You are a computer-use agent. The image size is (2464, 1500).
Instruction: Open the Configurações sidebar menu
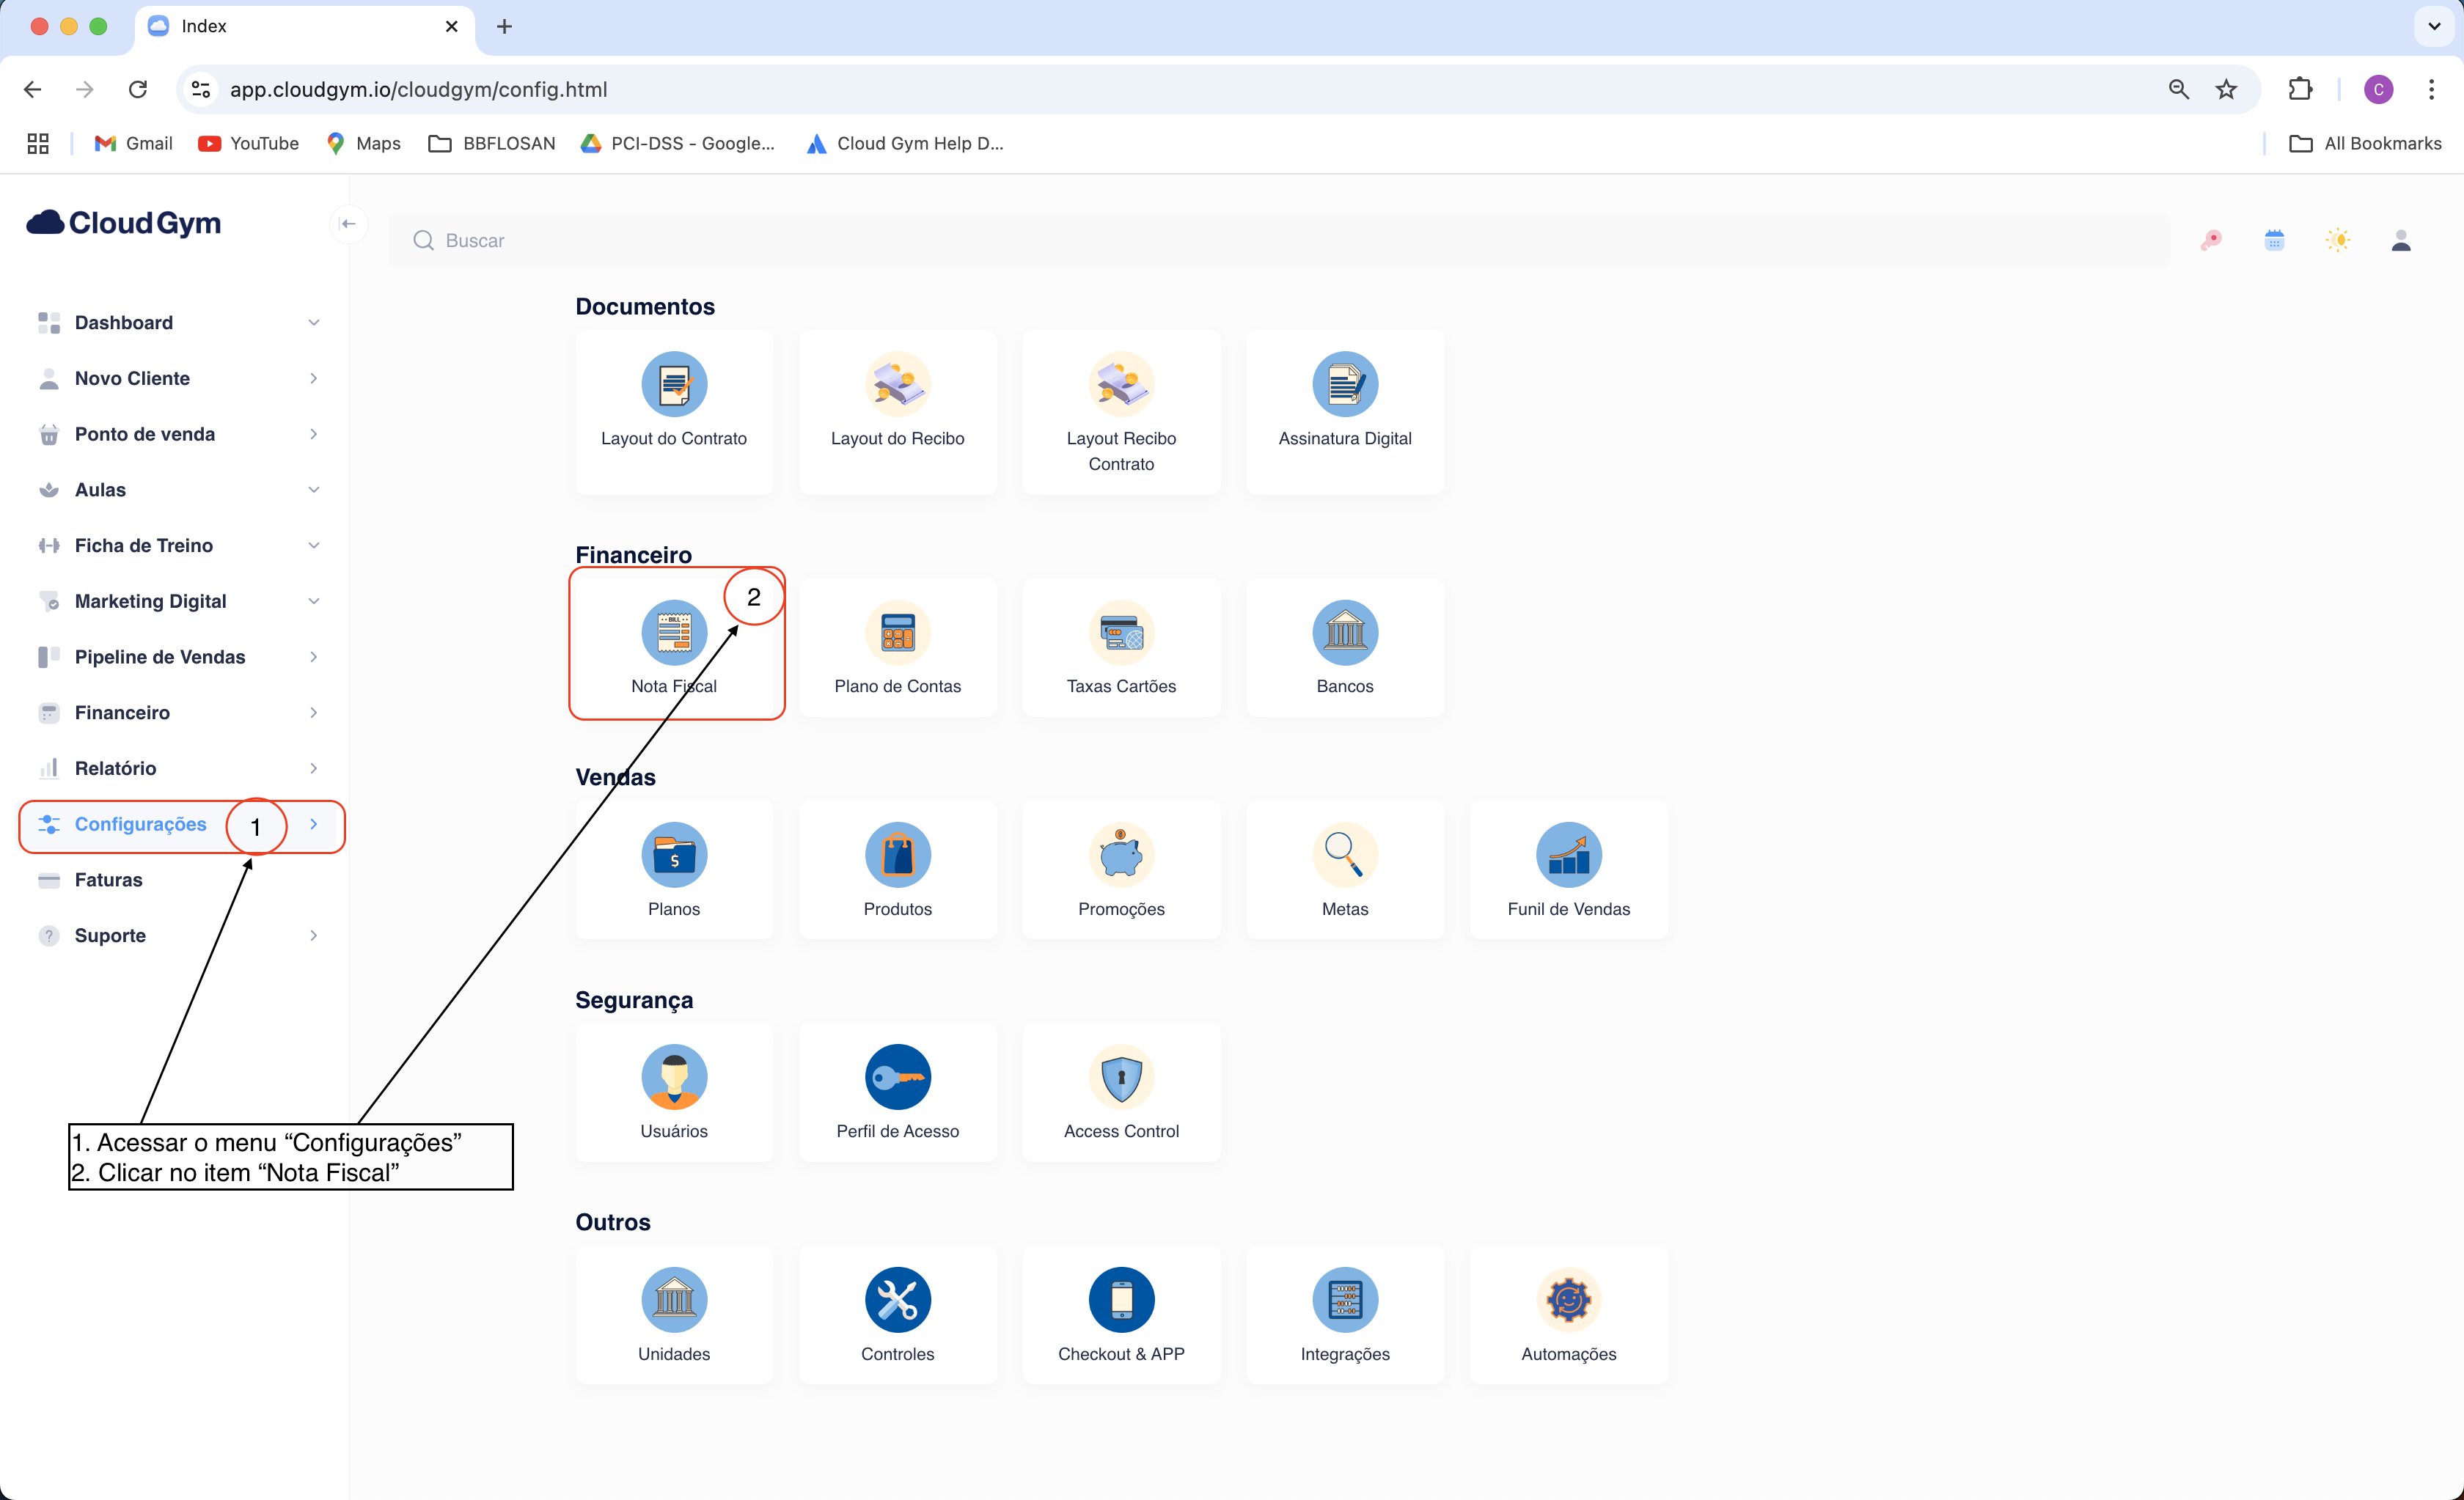coord(140,824)
